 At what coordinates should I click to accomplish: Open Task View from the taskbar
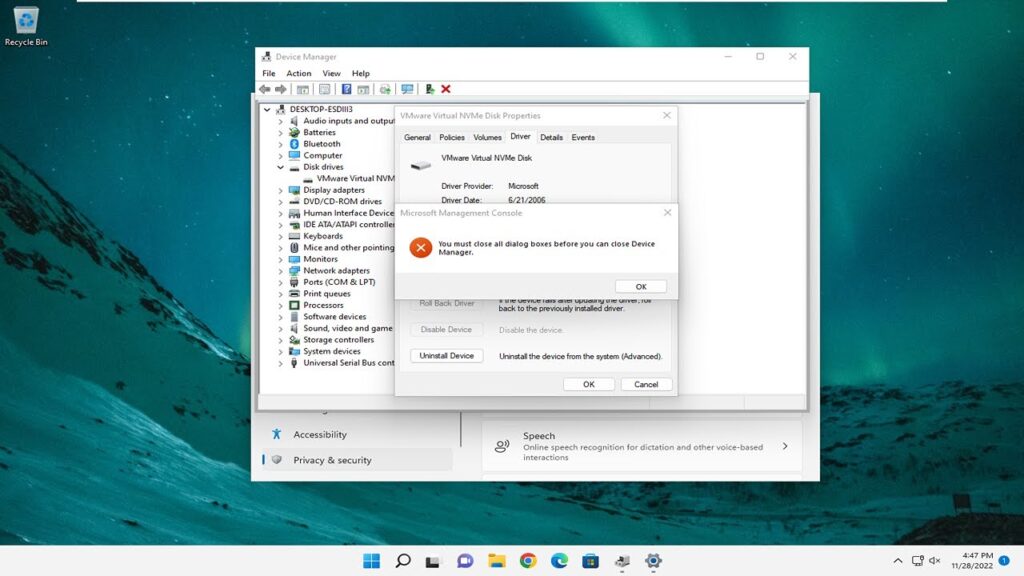433,560
